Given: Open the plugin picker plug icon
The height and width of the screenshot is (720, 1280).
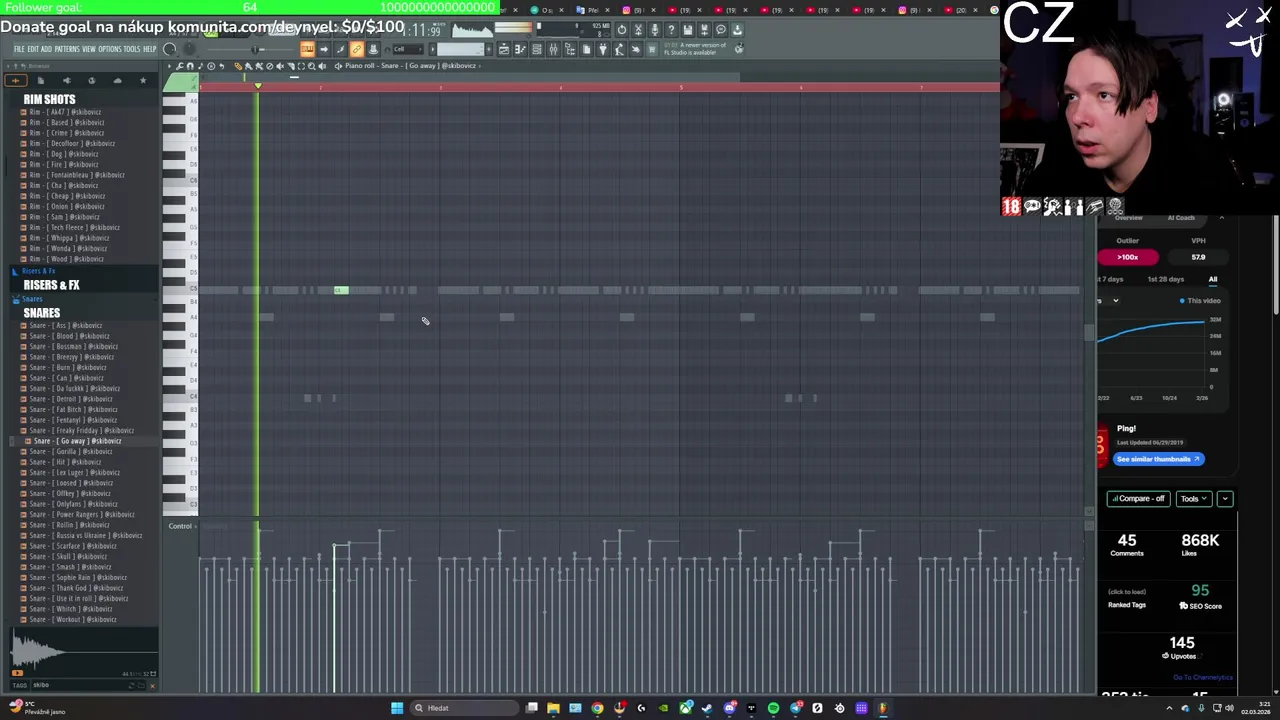Looking at the screenshot, I should point(603,49).
